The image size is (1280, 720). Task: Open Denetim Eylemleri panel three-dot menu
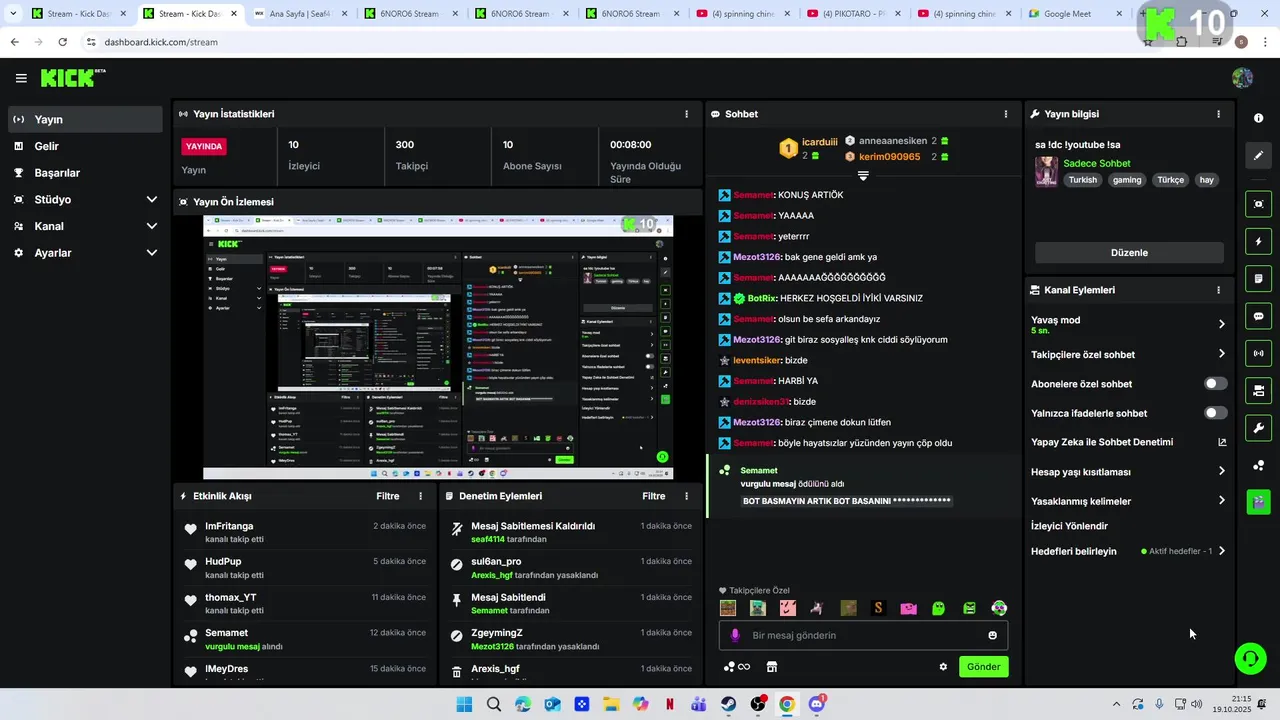point(686,496)
